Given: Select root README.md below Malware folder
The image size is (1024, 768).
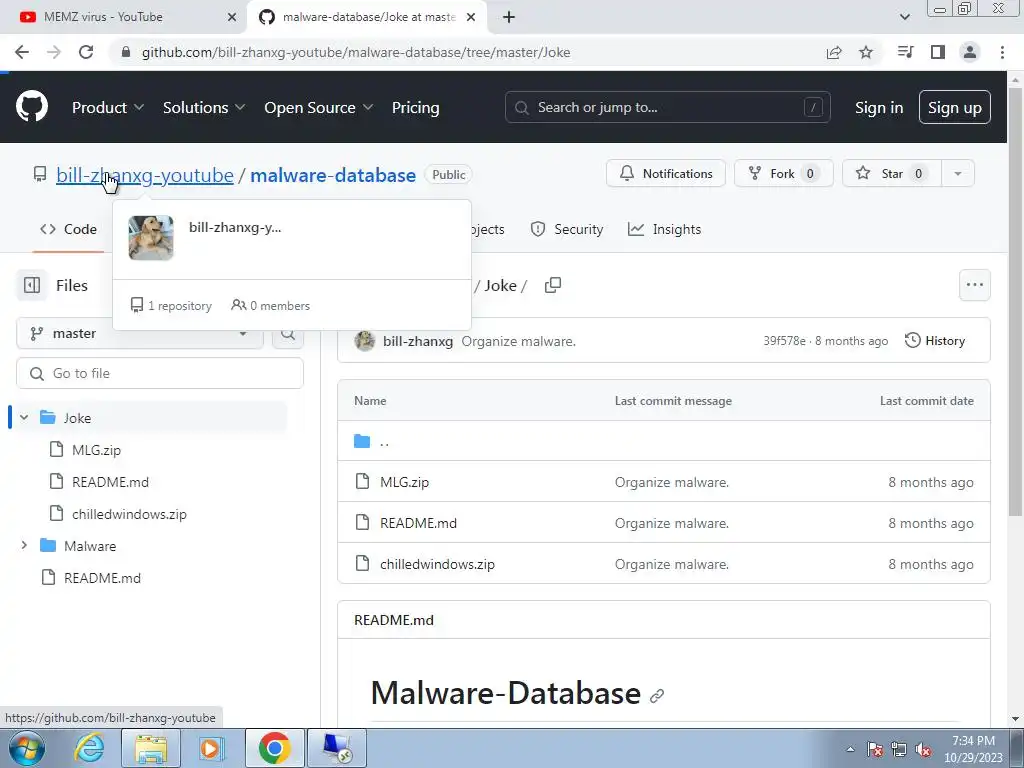Looking at the screenshot, I should (x=102, y=578).
